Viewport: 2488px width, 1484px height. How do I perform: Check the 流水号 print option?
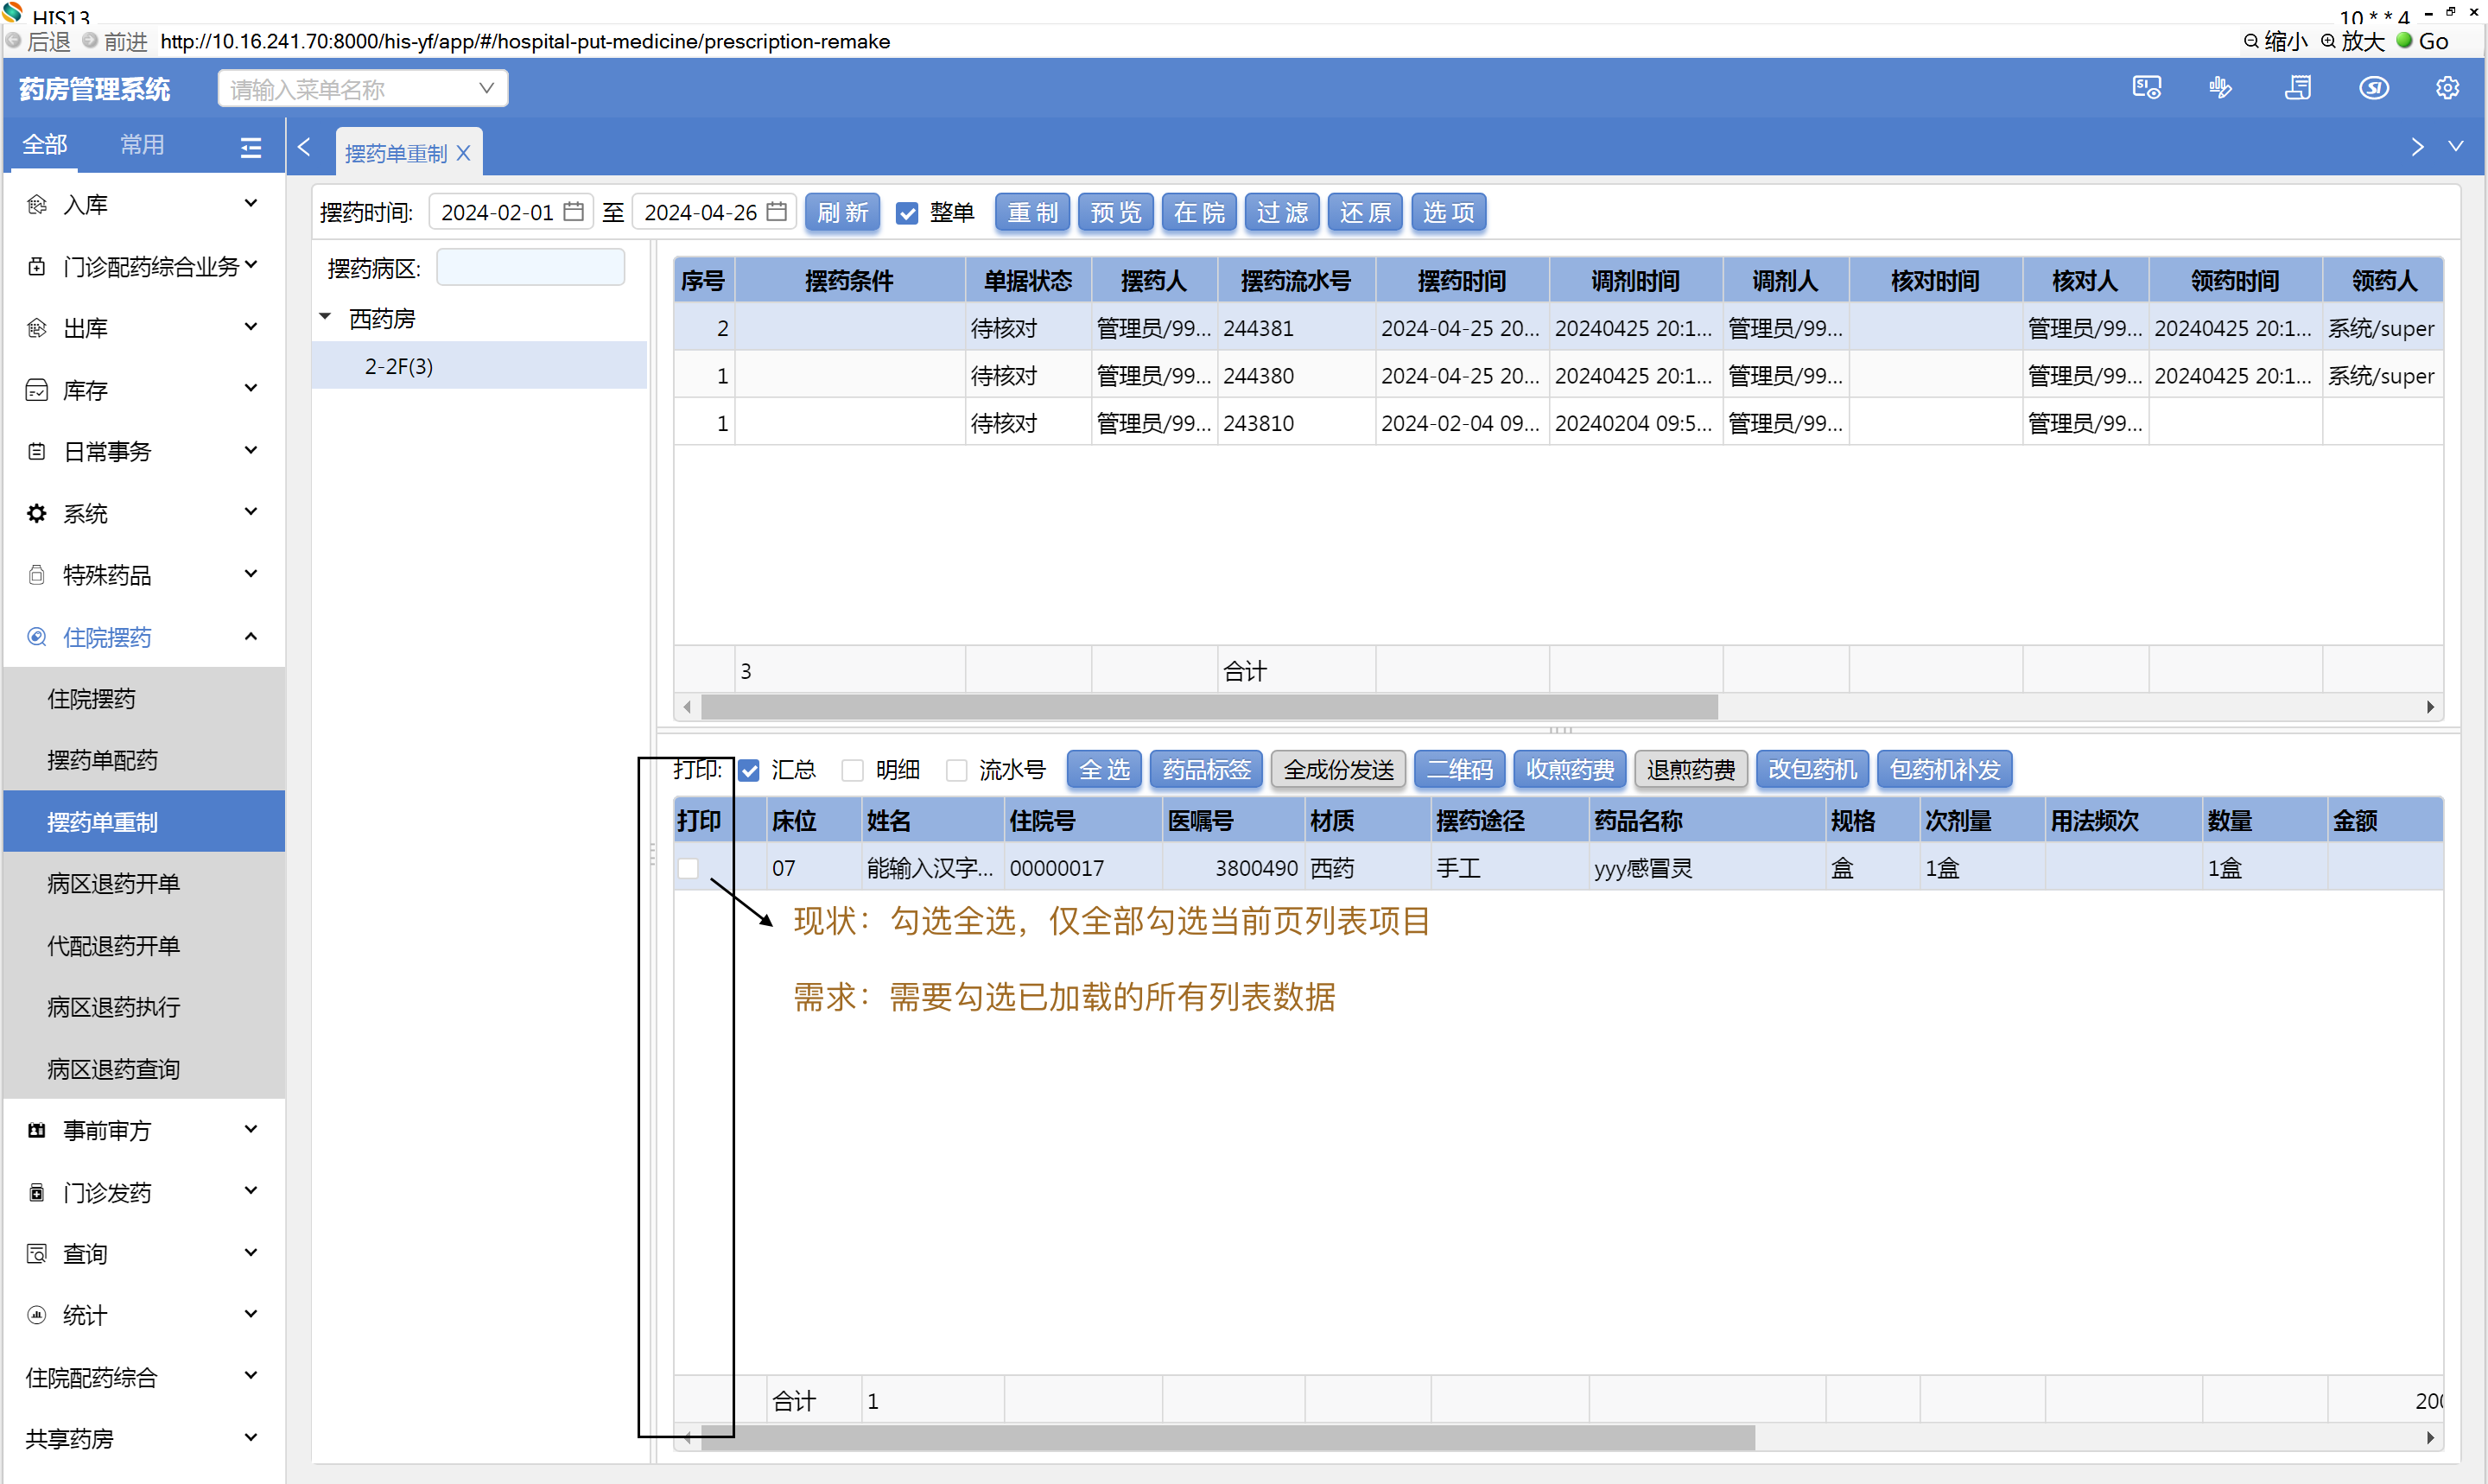(x=956, y=770)
